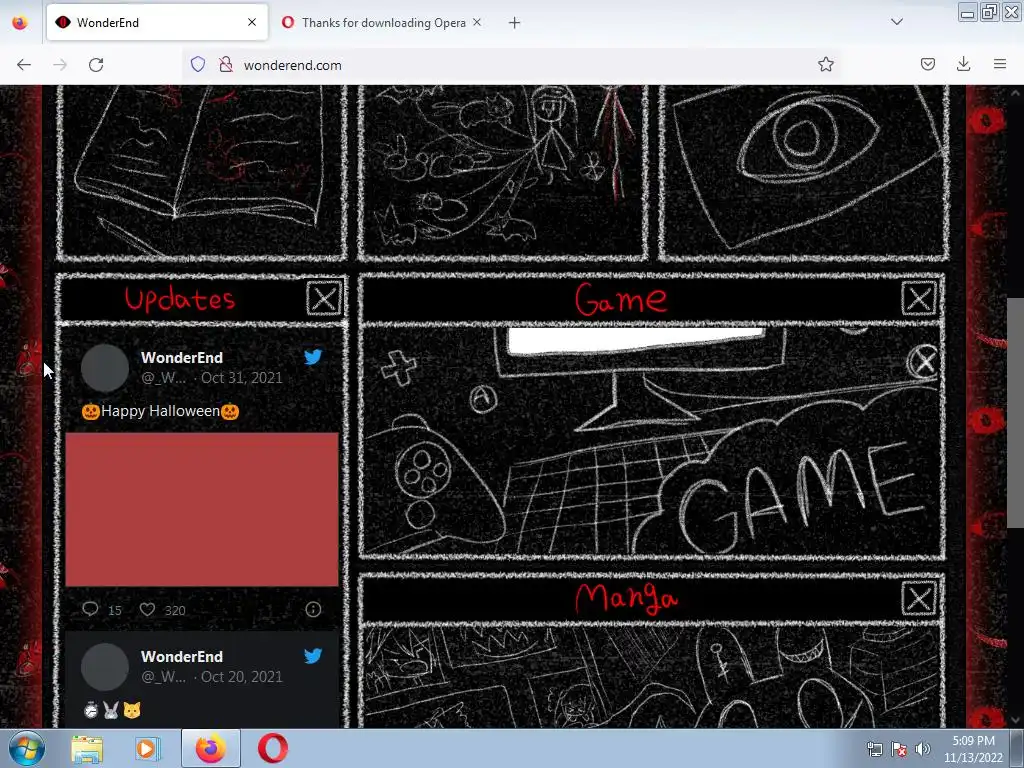Save page to Pocket

927,64
